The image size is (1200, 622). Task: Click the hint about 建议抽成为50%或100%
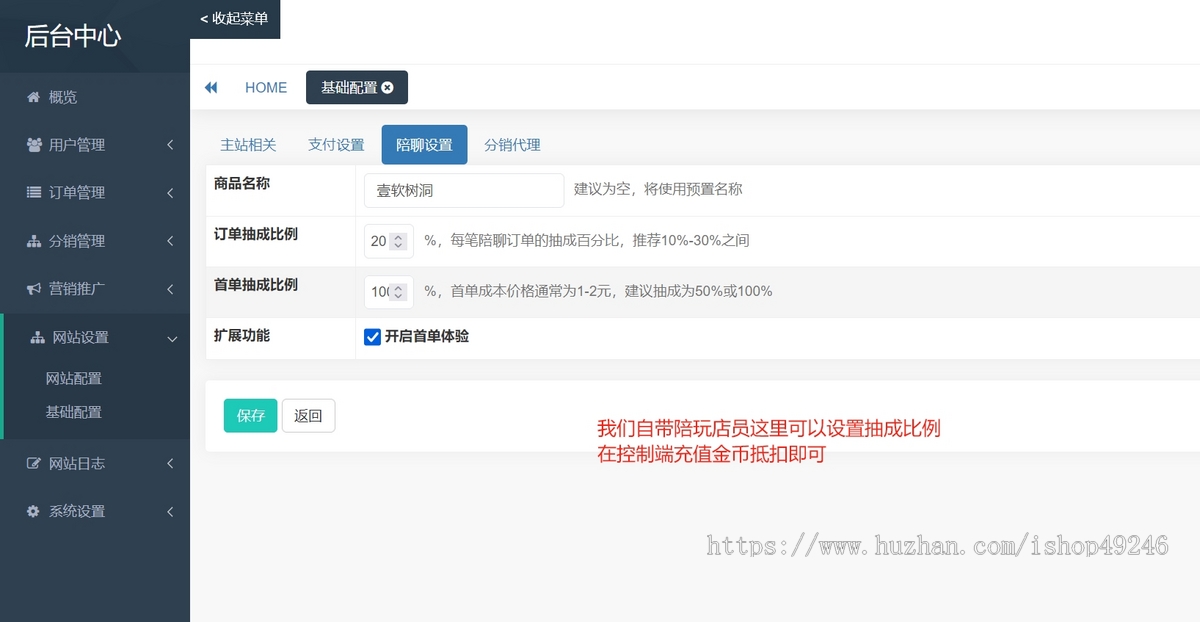pyautogui.click(x=598, y=291)
